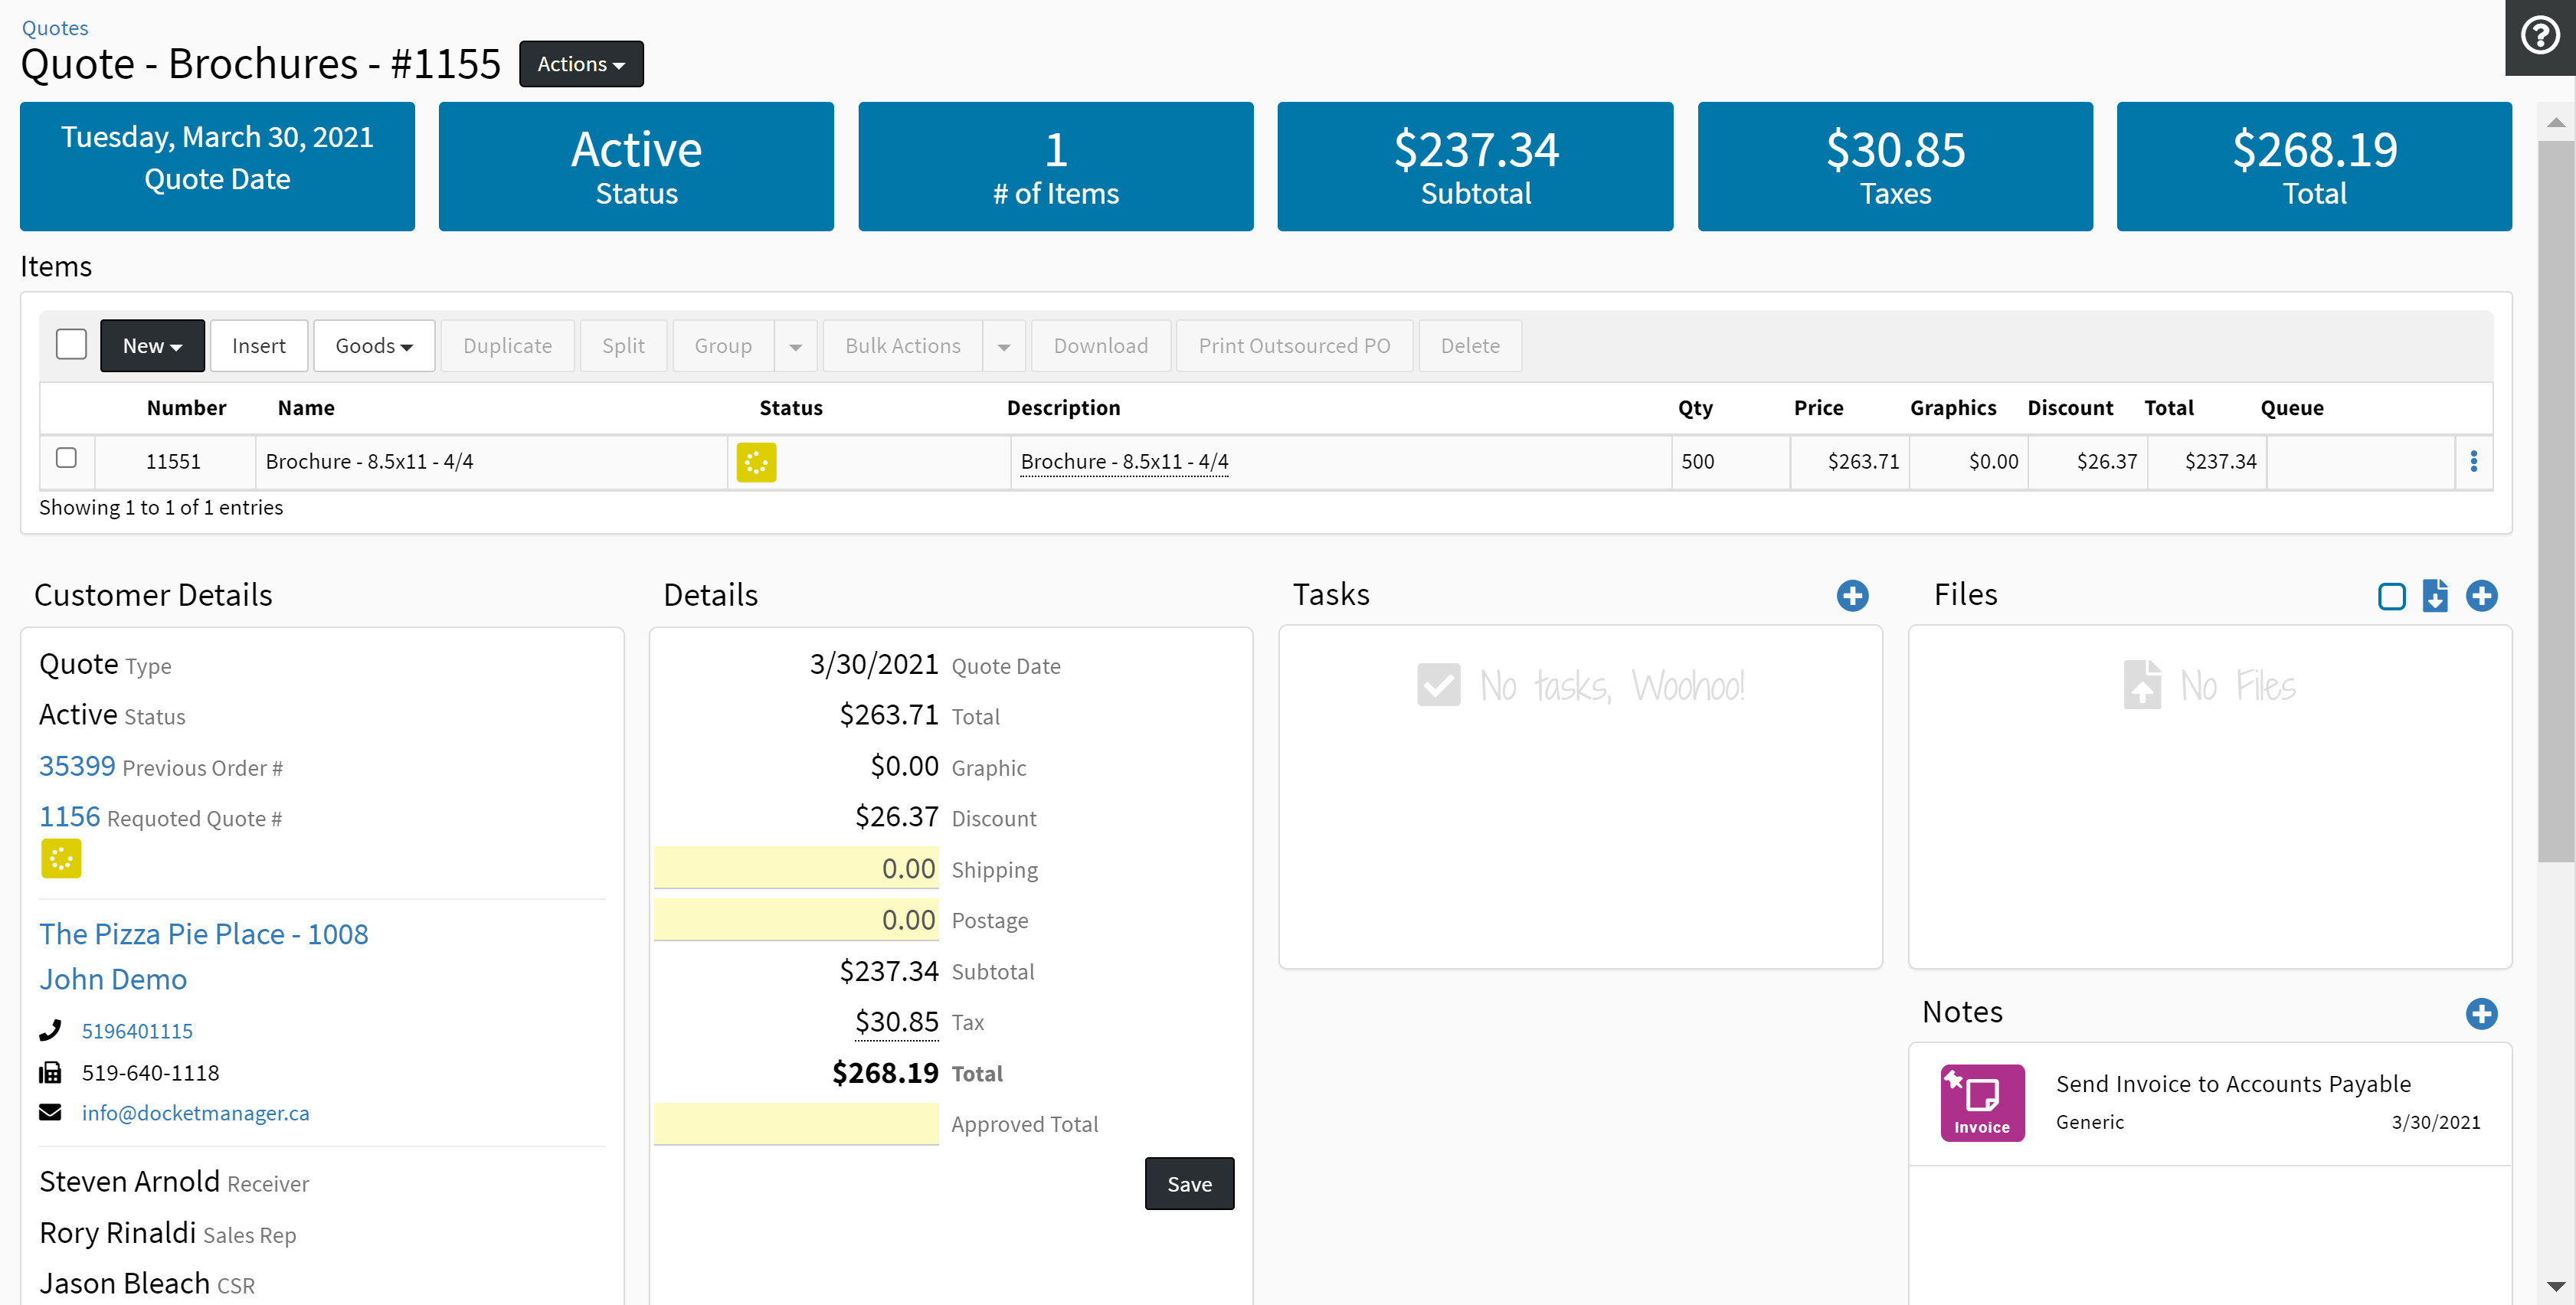Click the Insert button
2576x1305 pixels.
(259, 346)
